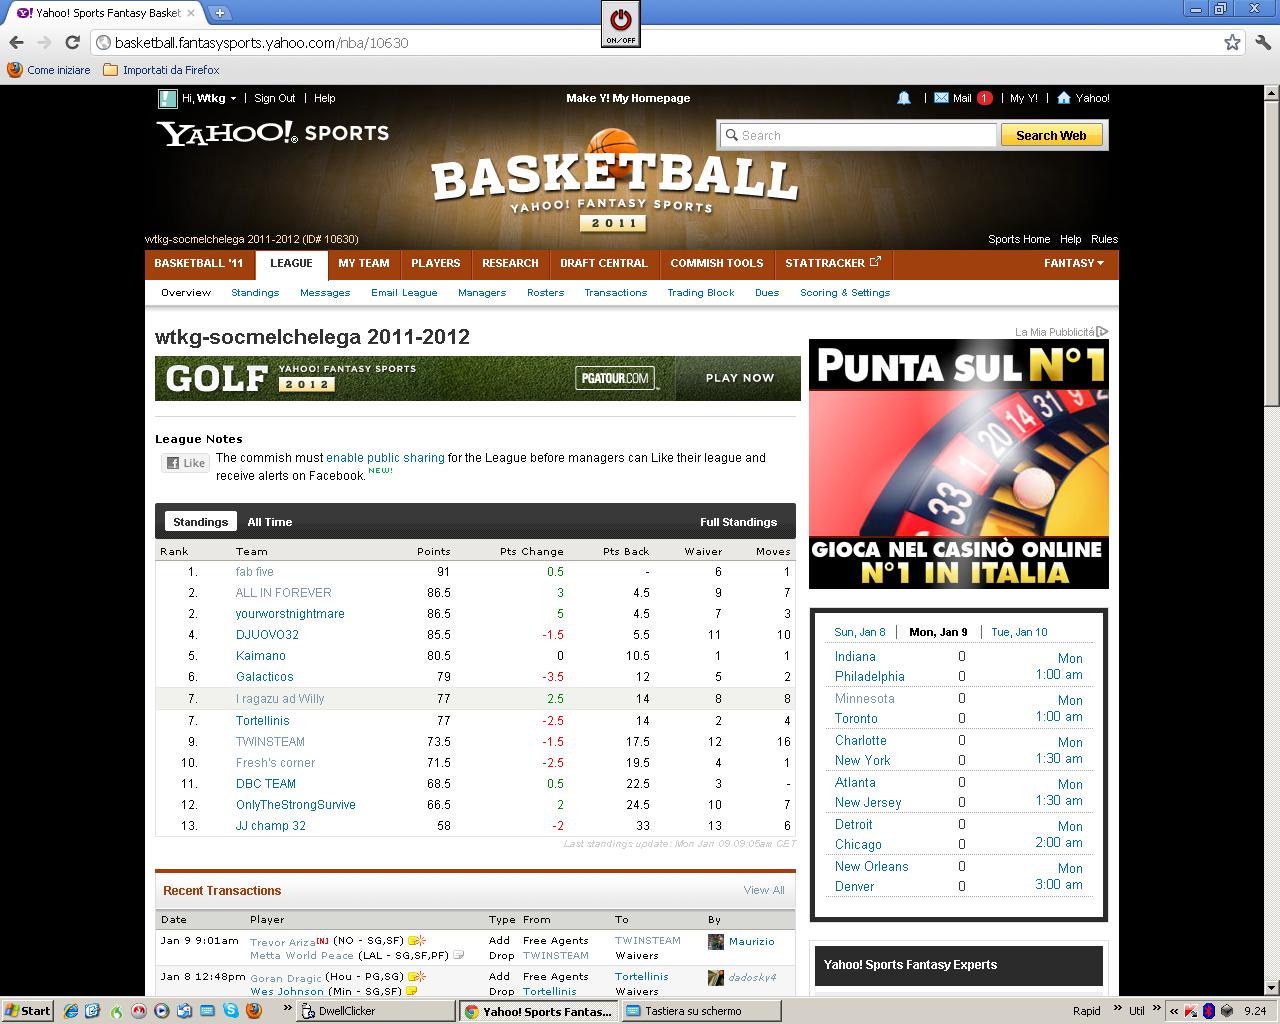Click the Search Web button

tap(1051, 135)
